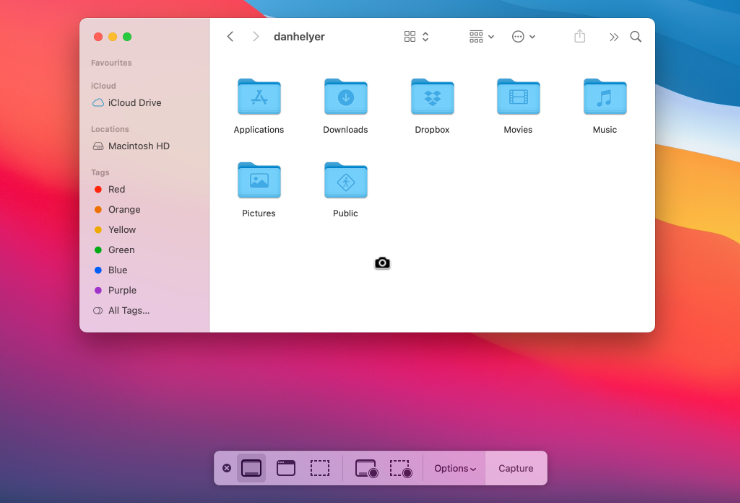
Task: Switch to icon grid view
Action: point(410,36)
